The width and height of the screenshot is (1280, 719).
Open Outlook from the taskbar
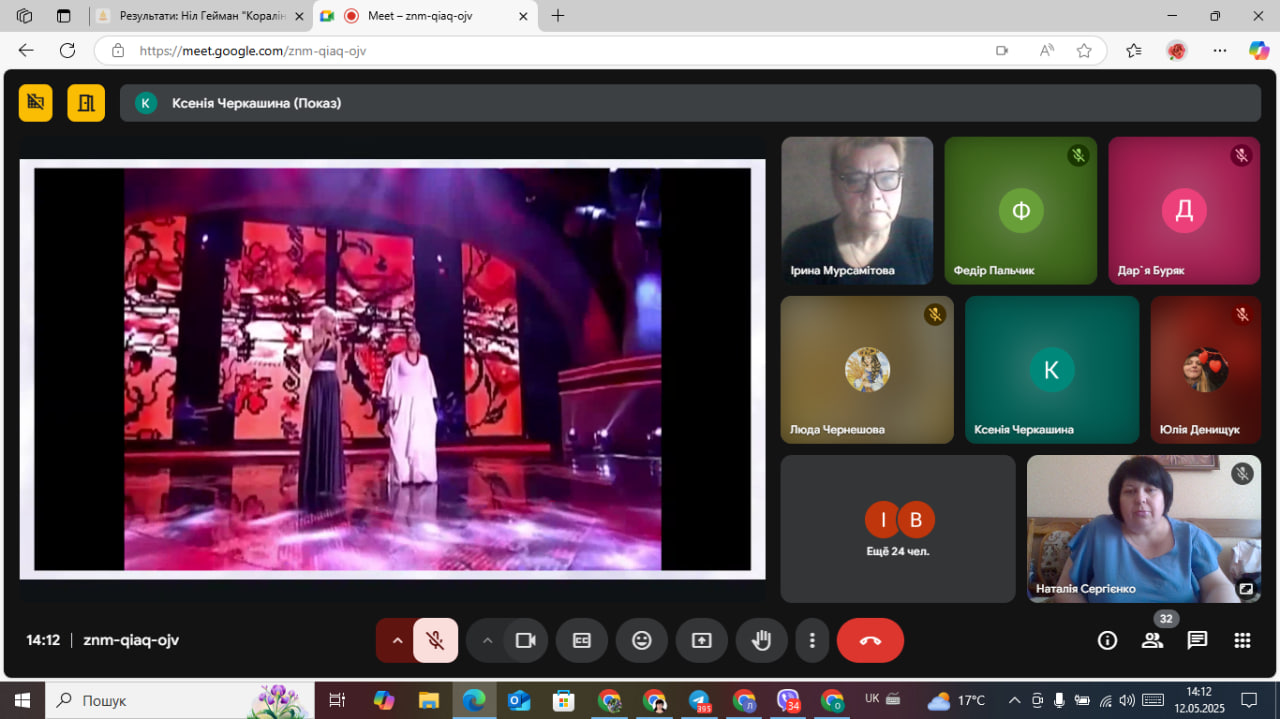point(519,700)
